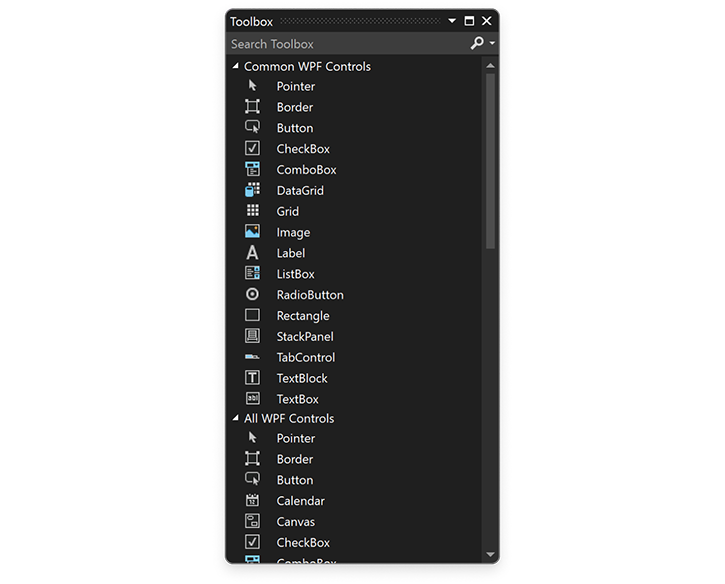Click the search magnifier icon
The height and width of the screenshot is (584, 725).
click(477, 43)
